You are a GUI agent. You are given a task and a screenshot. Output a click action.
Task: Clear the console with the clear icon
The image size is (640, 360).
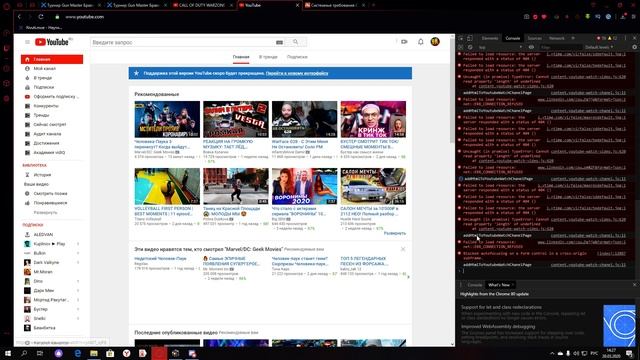(x=470, y=47)
